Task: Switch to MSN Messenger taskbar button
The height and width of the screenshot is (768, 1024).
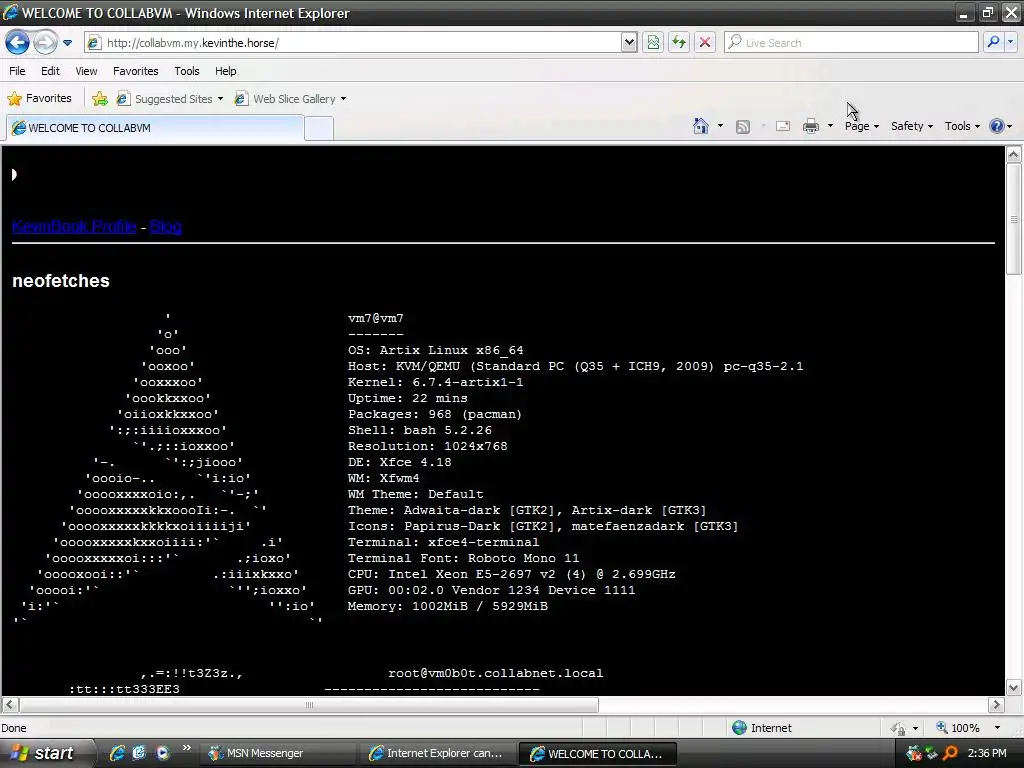Action: pyautogui.click(x=279, y=754)
